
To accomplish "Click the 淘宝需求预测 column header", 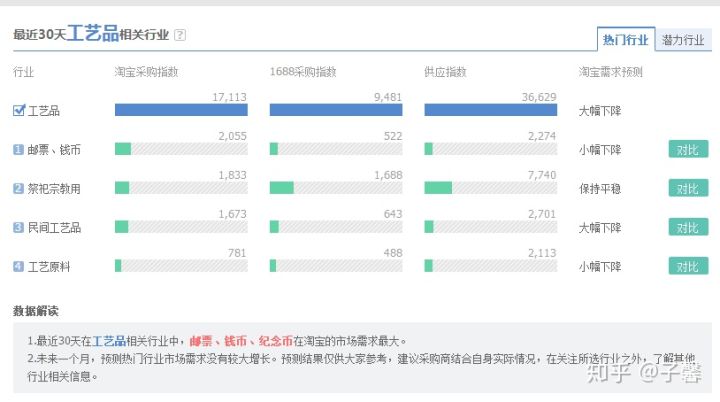I will click(x=611, y=72).
